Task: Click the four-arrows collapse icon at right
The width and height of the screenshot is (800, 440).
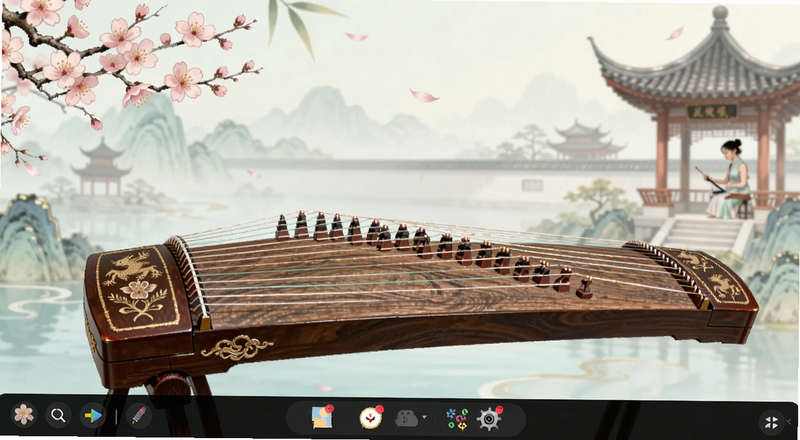Action: click(x=771, y=423)
